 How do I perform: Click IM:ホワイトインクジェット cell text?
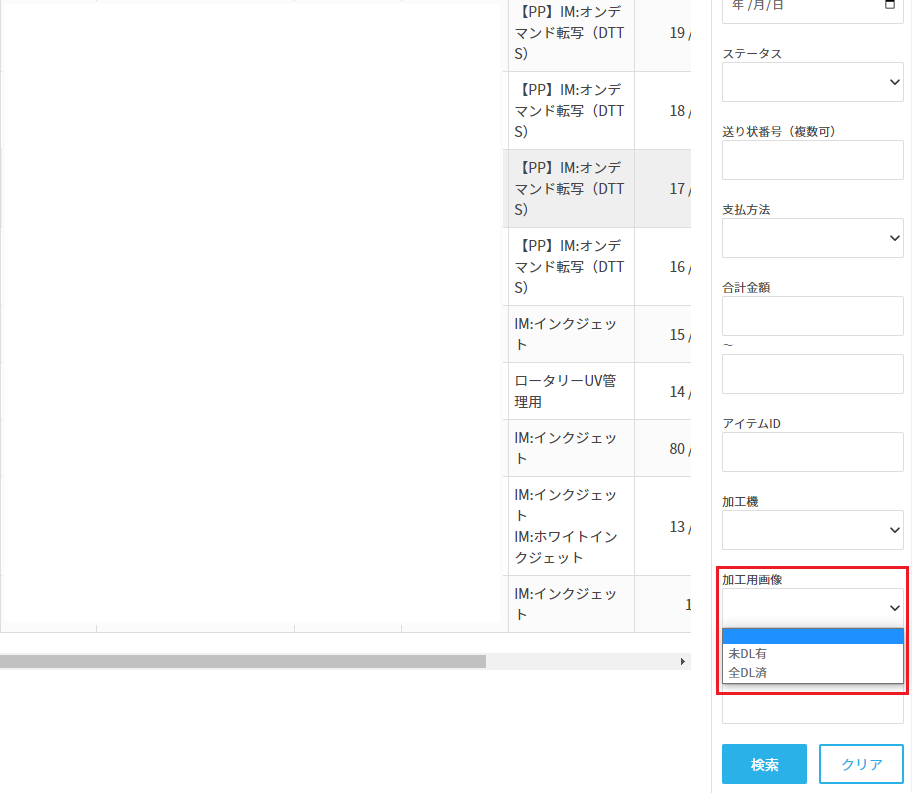(x=565, y=547)
